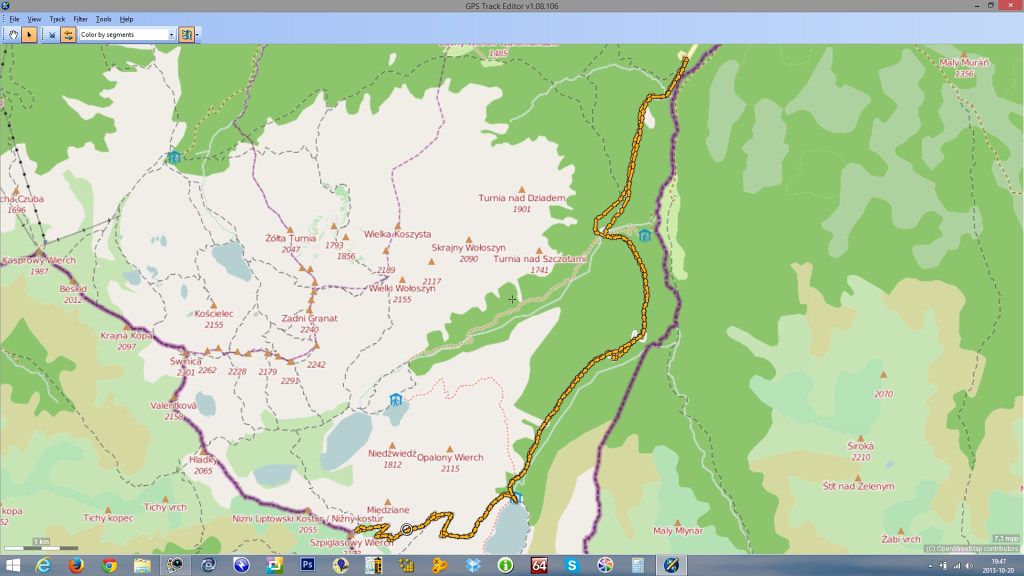
Task: Click the mountain hut icon near Wielka Koszysta track
Action: (645, 236)
